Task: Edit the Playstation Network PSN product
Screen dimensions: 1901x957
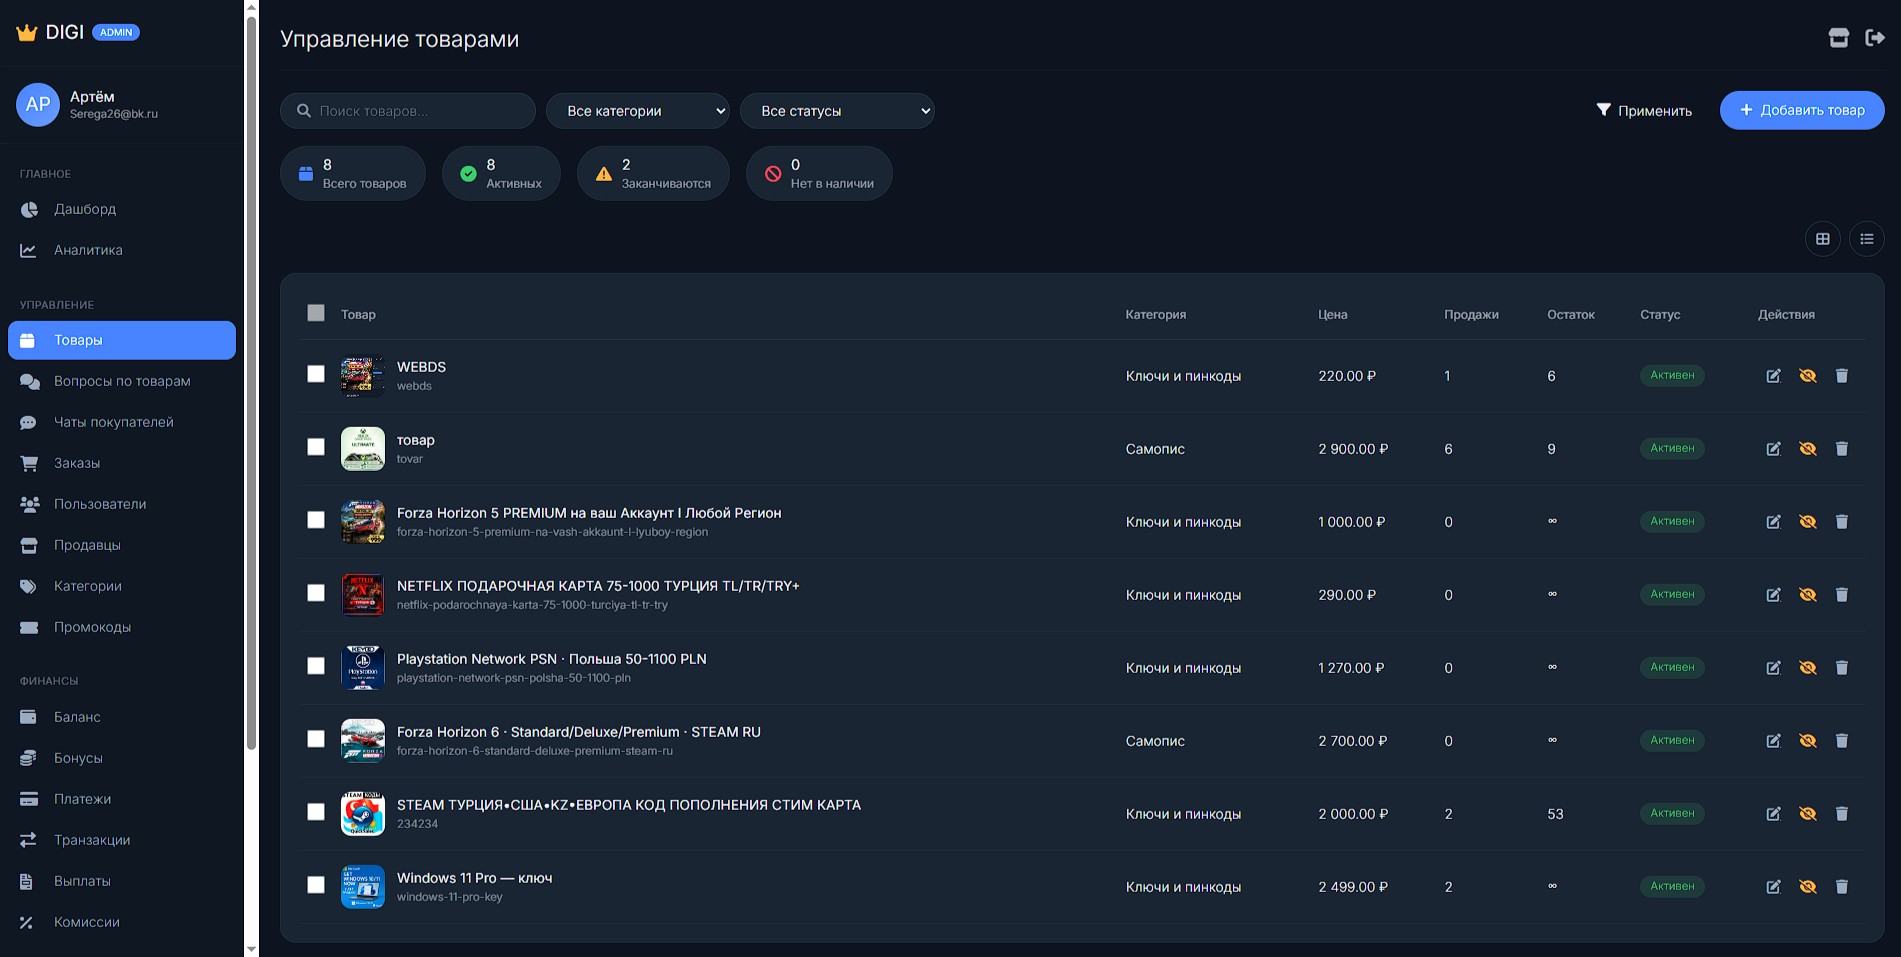Action: [x=1773, y=668]
